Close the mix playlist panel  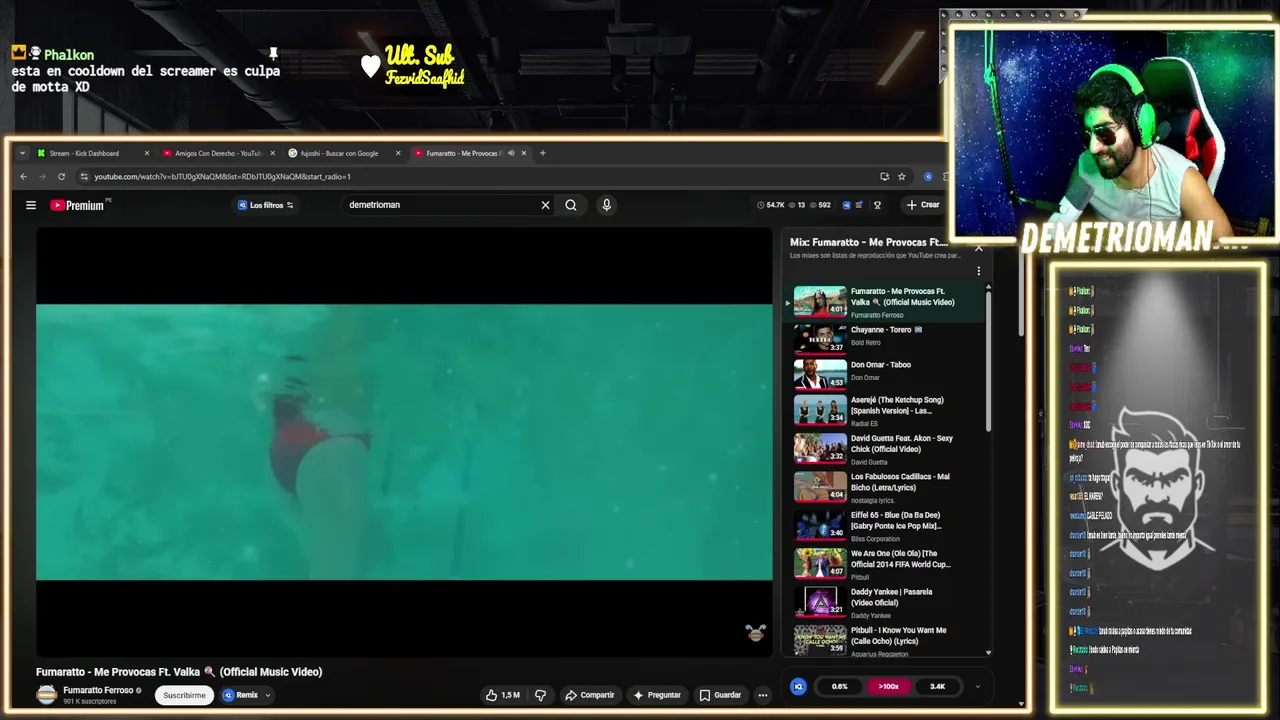point(978,248)
